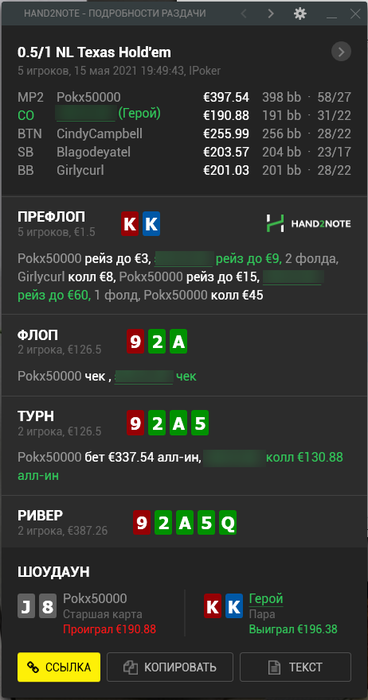Expand hand details with the round chevron button

(x=341, y=52)
